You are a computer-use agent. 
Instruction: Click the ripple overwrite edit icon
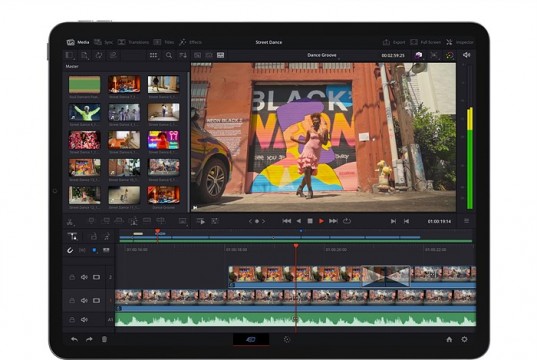pyautogui.click(x=119, y=221)
